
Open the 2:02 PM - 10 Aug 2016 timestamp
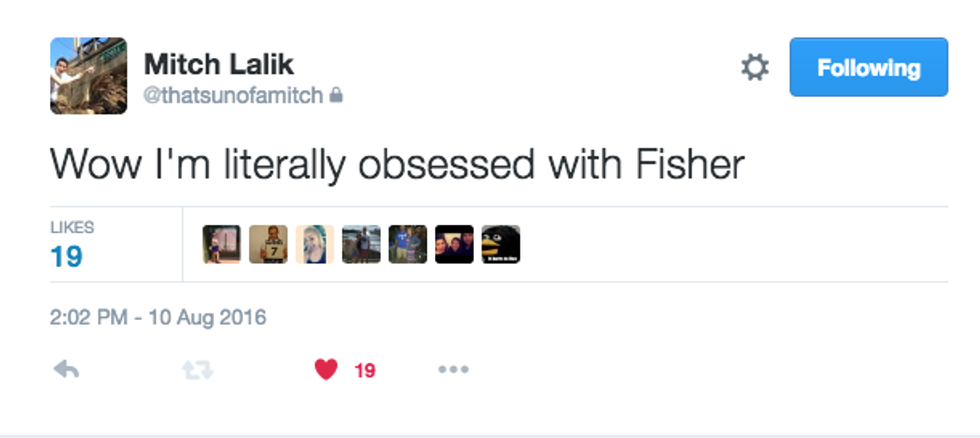click(158, 319)
